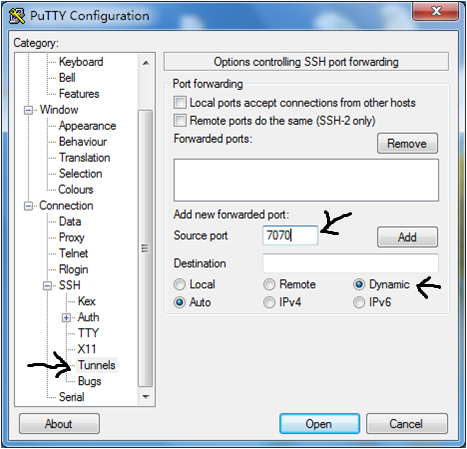Click the Add button

[x=407, y=237]
